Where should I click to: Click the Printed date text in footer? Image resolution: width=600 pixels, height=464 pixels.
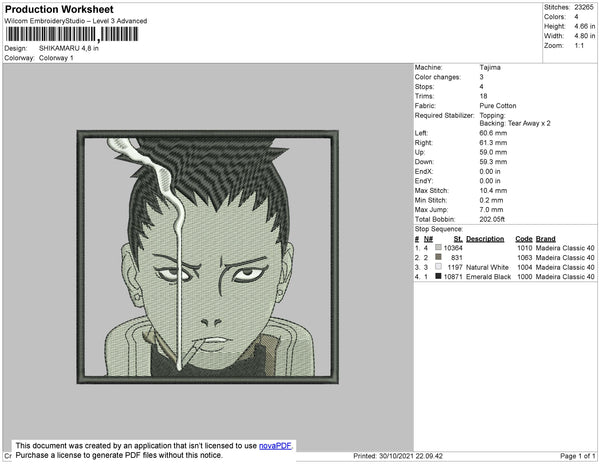click(x=398, y=456)
